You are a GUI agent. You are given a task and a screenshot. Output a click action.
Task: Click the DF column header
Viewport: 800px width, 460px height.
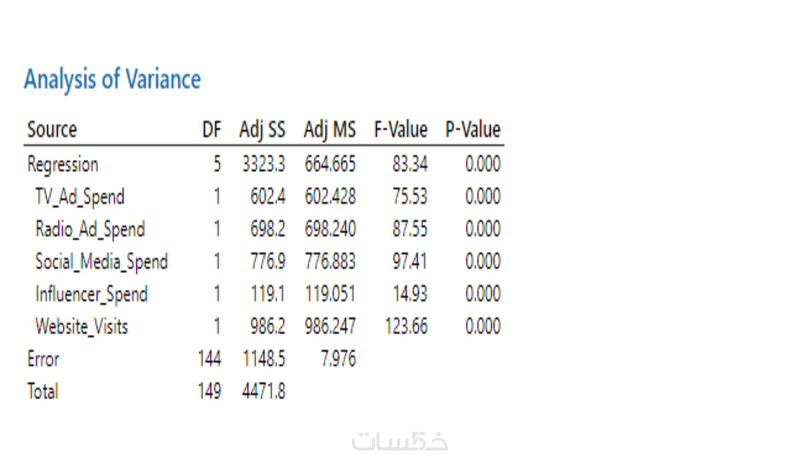coord(210,130)
